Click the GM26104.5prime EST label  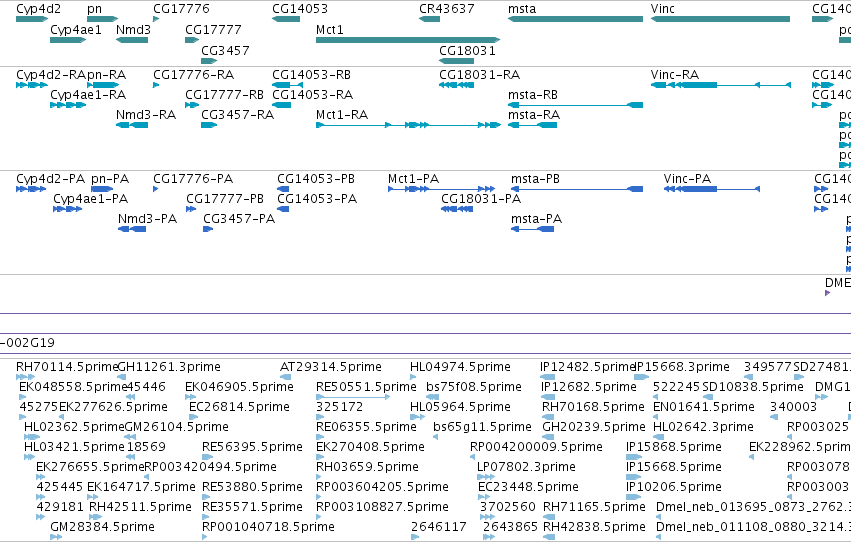176,427
